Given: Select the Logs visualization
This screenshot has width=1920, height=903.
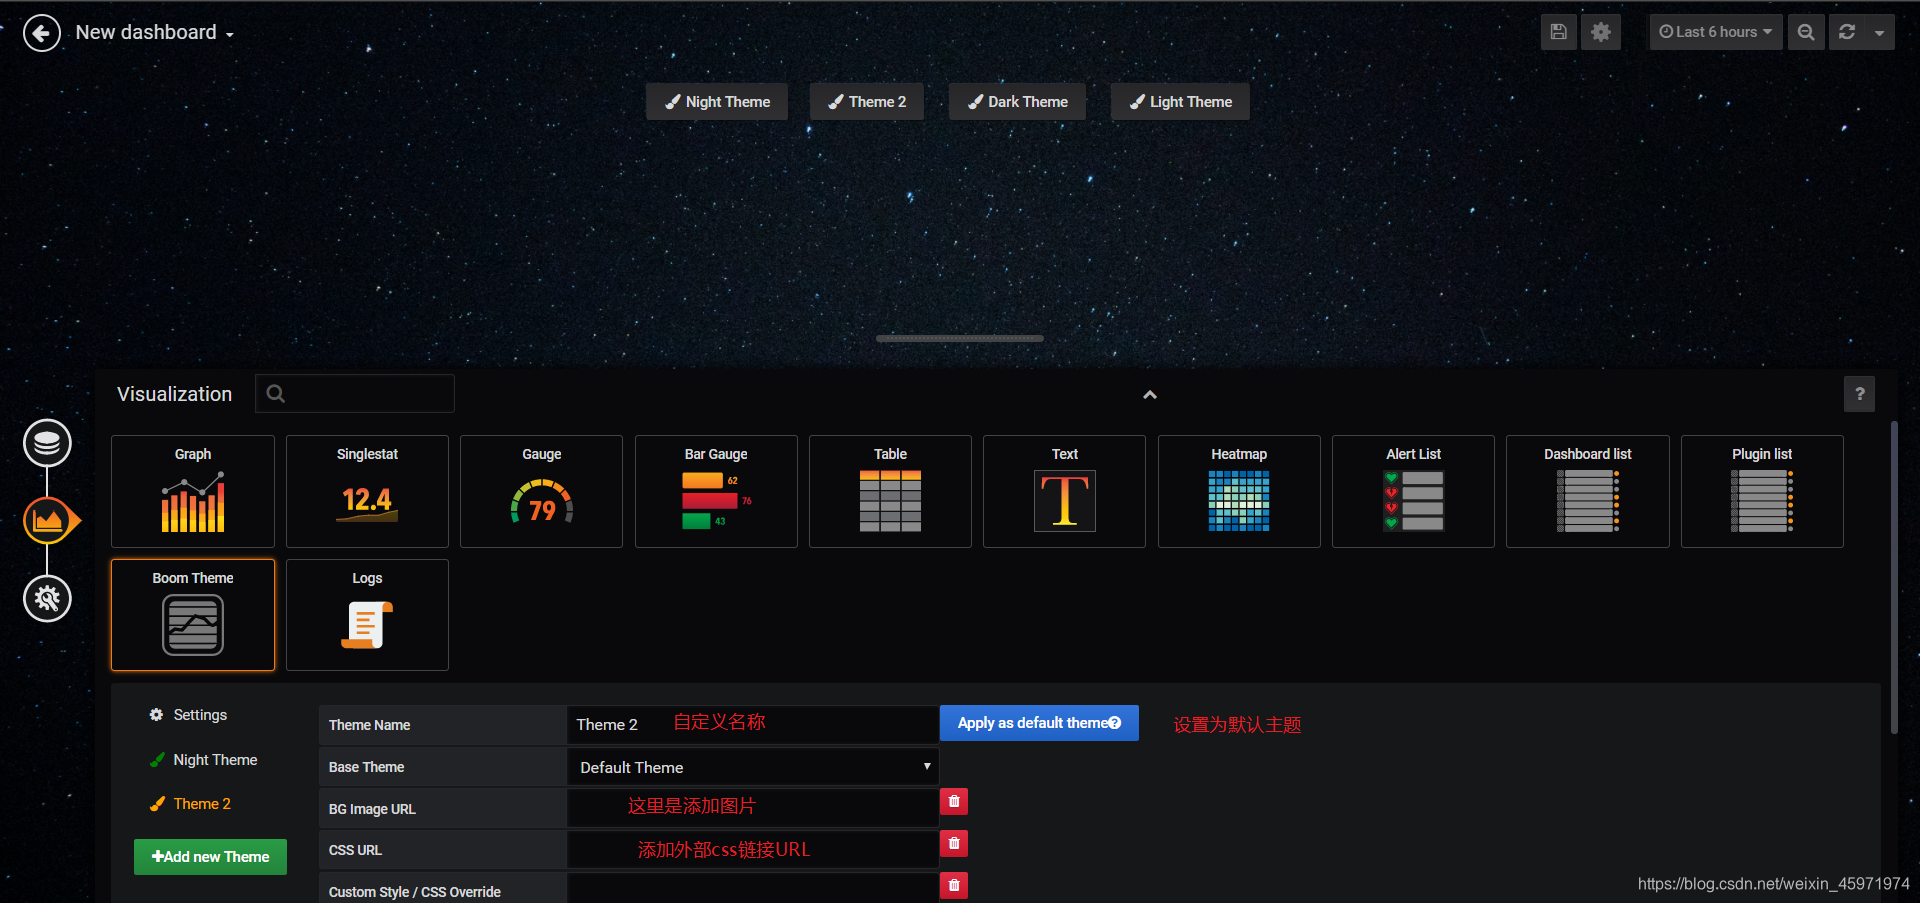Looking at the screenshot, I should tap(366, 614).
